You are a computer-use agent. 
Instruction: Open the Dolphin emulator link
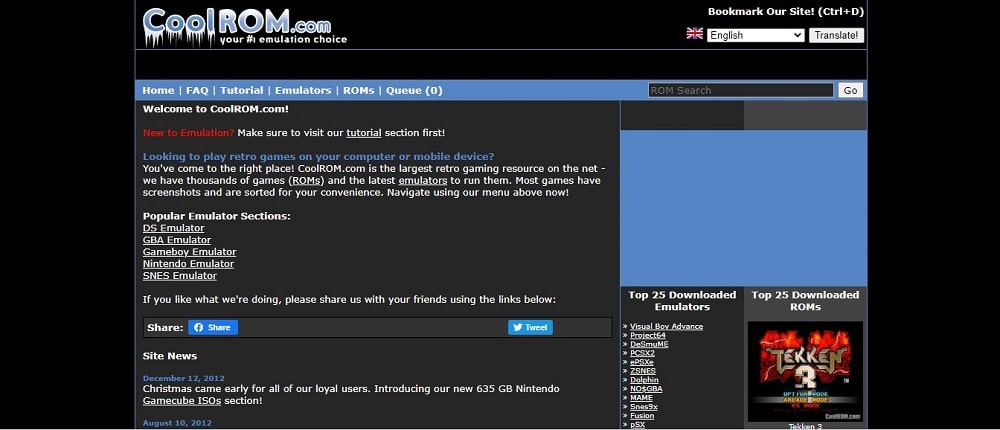644,380
